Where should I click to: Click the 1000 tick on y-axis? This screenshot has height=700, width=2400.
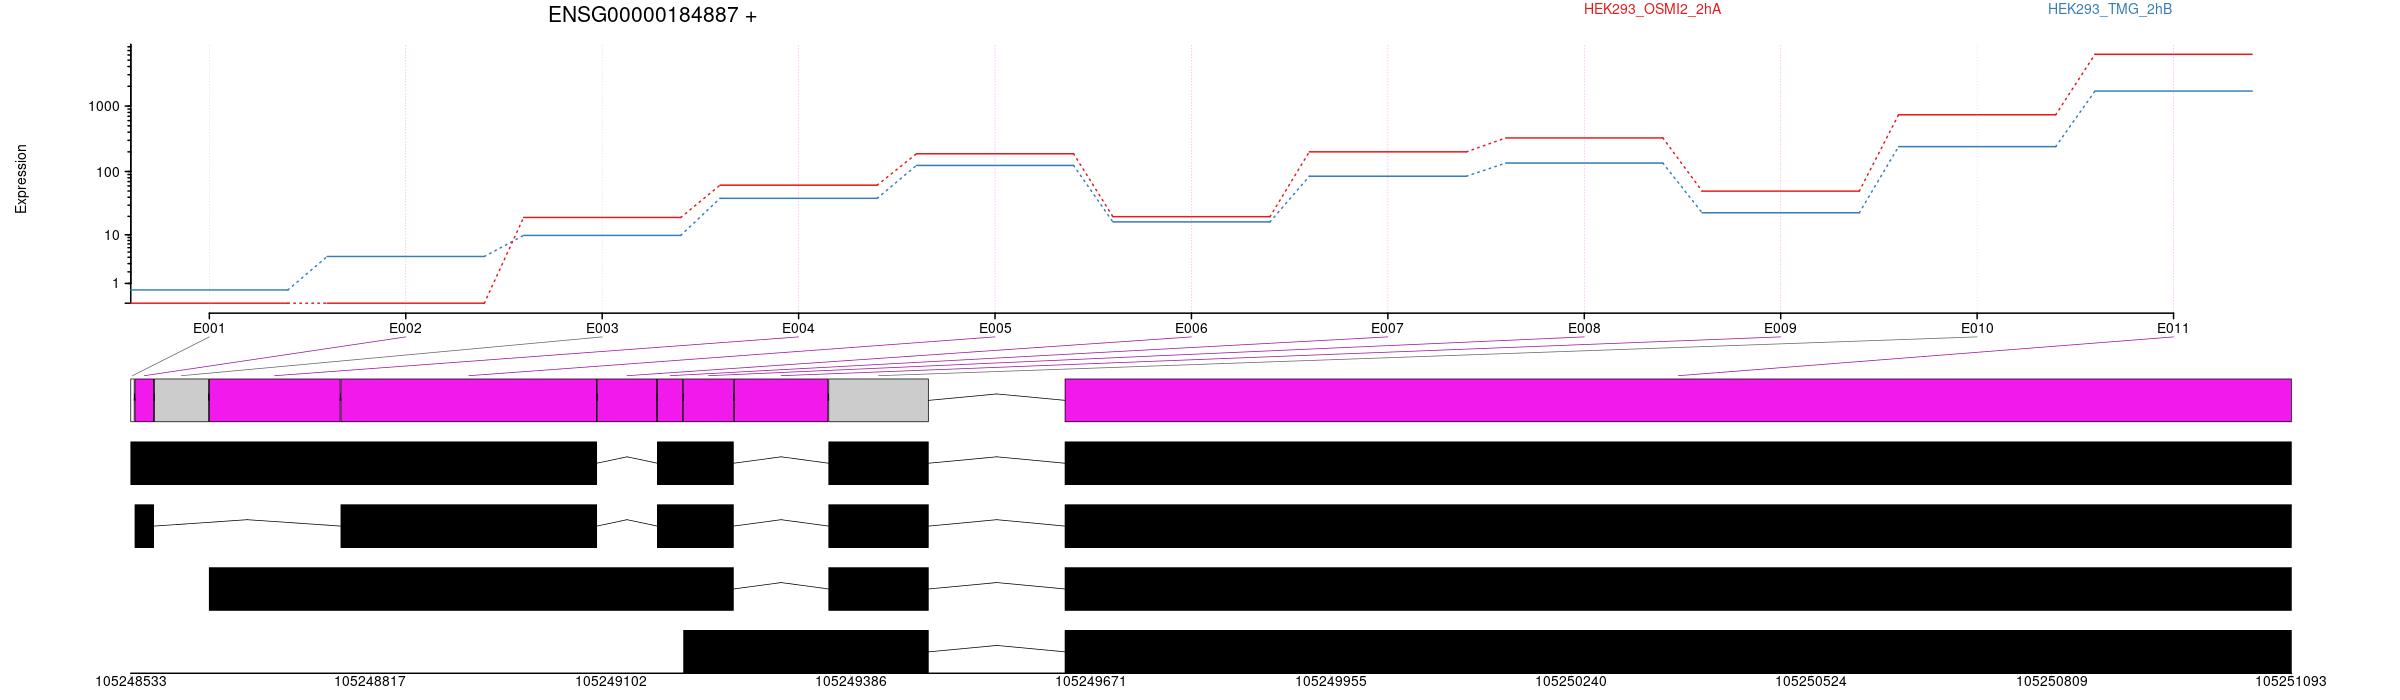pos(105,107)
